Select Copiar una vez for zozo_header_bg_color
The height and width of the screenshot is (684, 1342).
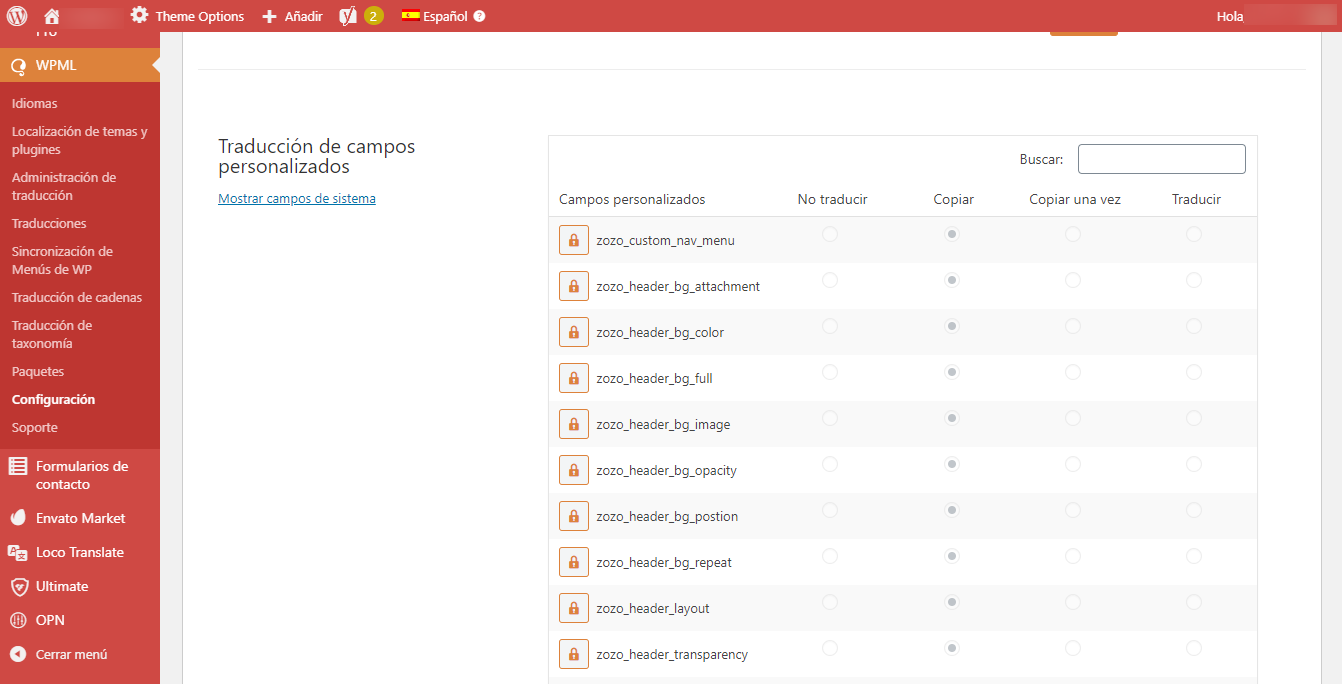pos(1073,326)
